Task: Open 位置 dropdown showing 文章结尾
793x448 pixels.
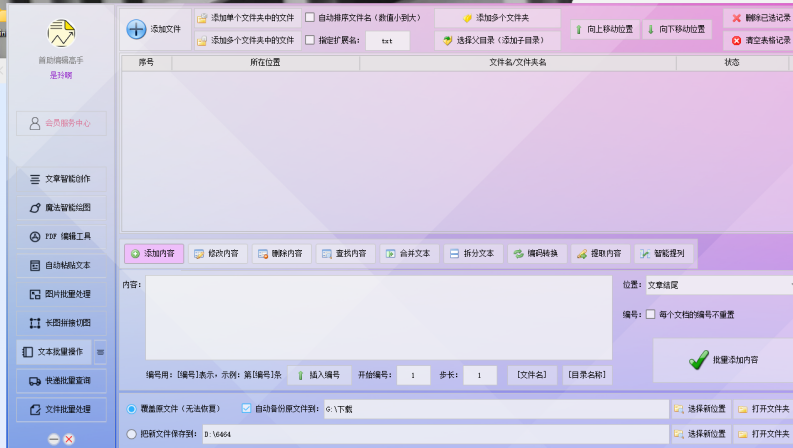Action: tap(719, 285)
